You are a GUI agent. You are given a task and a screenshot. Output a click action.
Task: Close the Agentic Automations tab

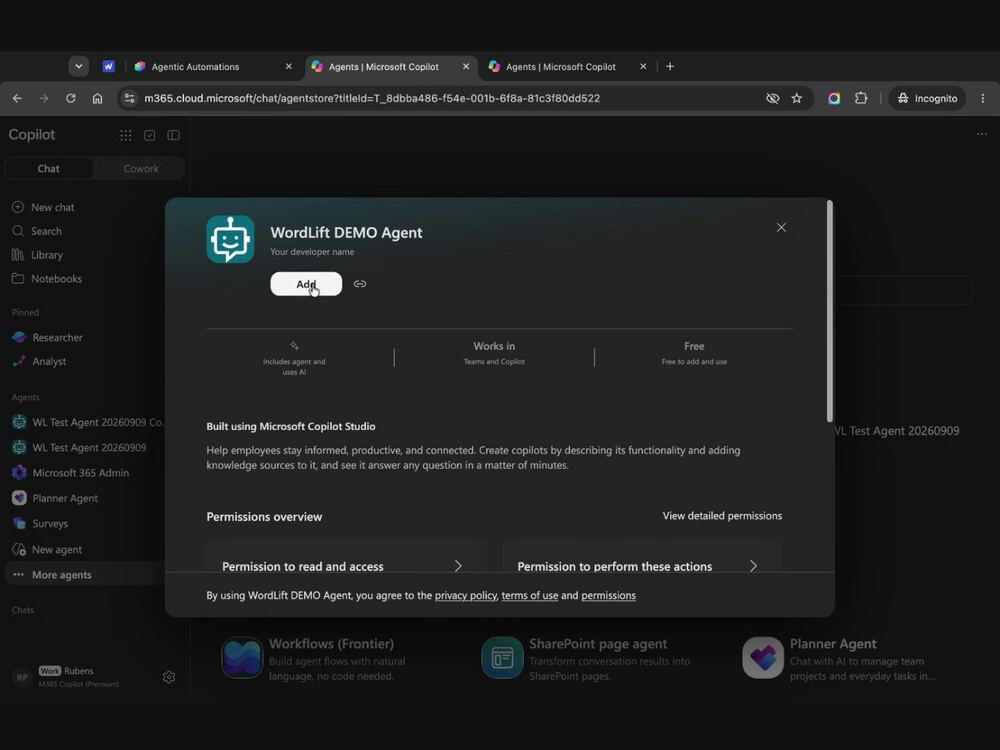[288, 66]
